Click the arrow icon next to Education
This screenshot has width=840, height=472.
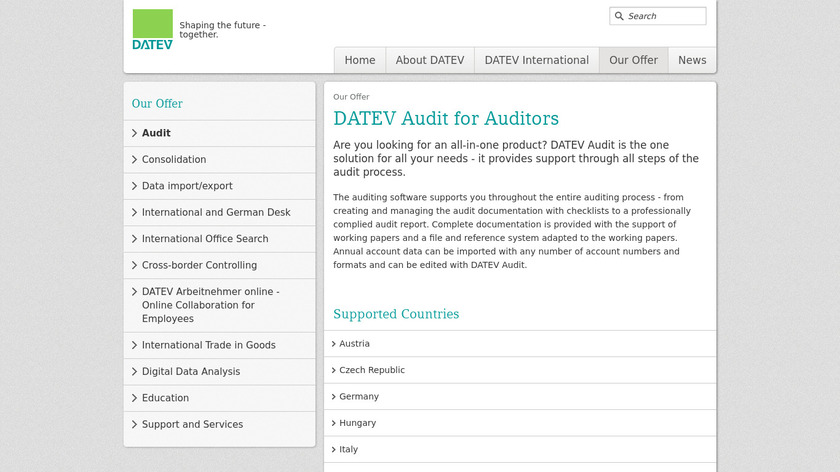click(x=134, y=398)
